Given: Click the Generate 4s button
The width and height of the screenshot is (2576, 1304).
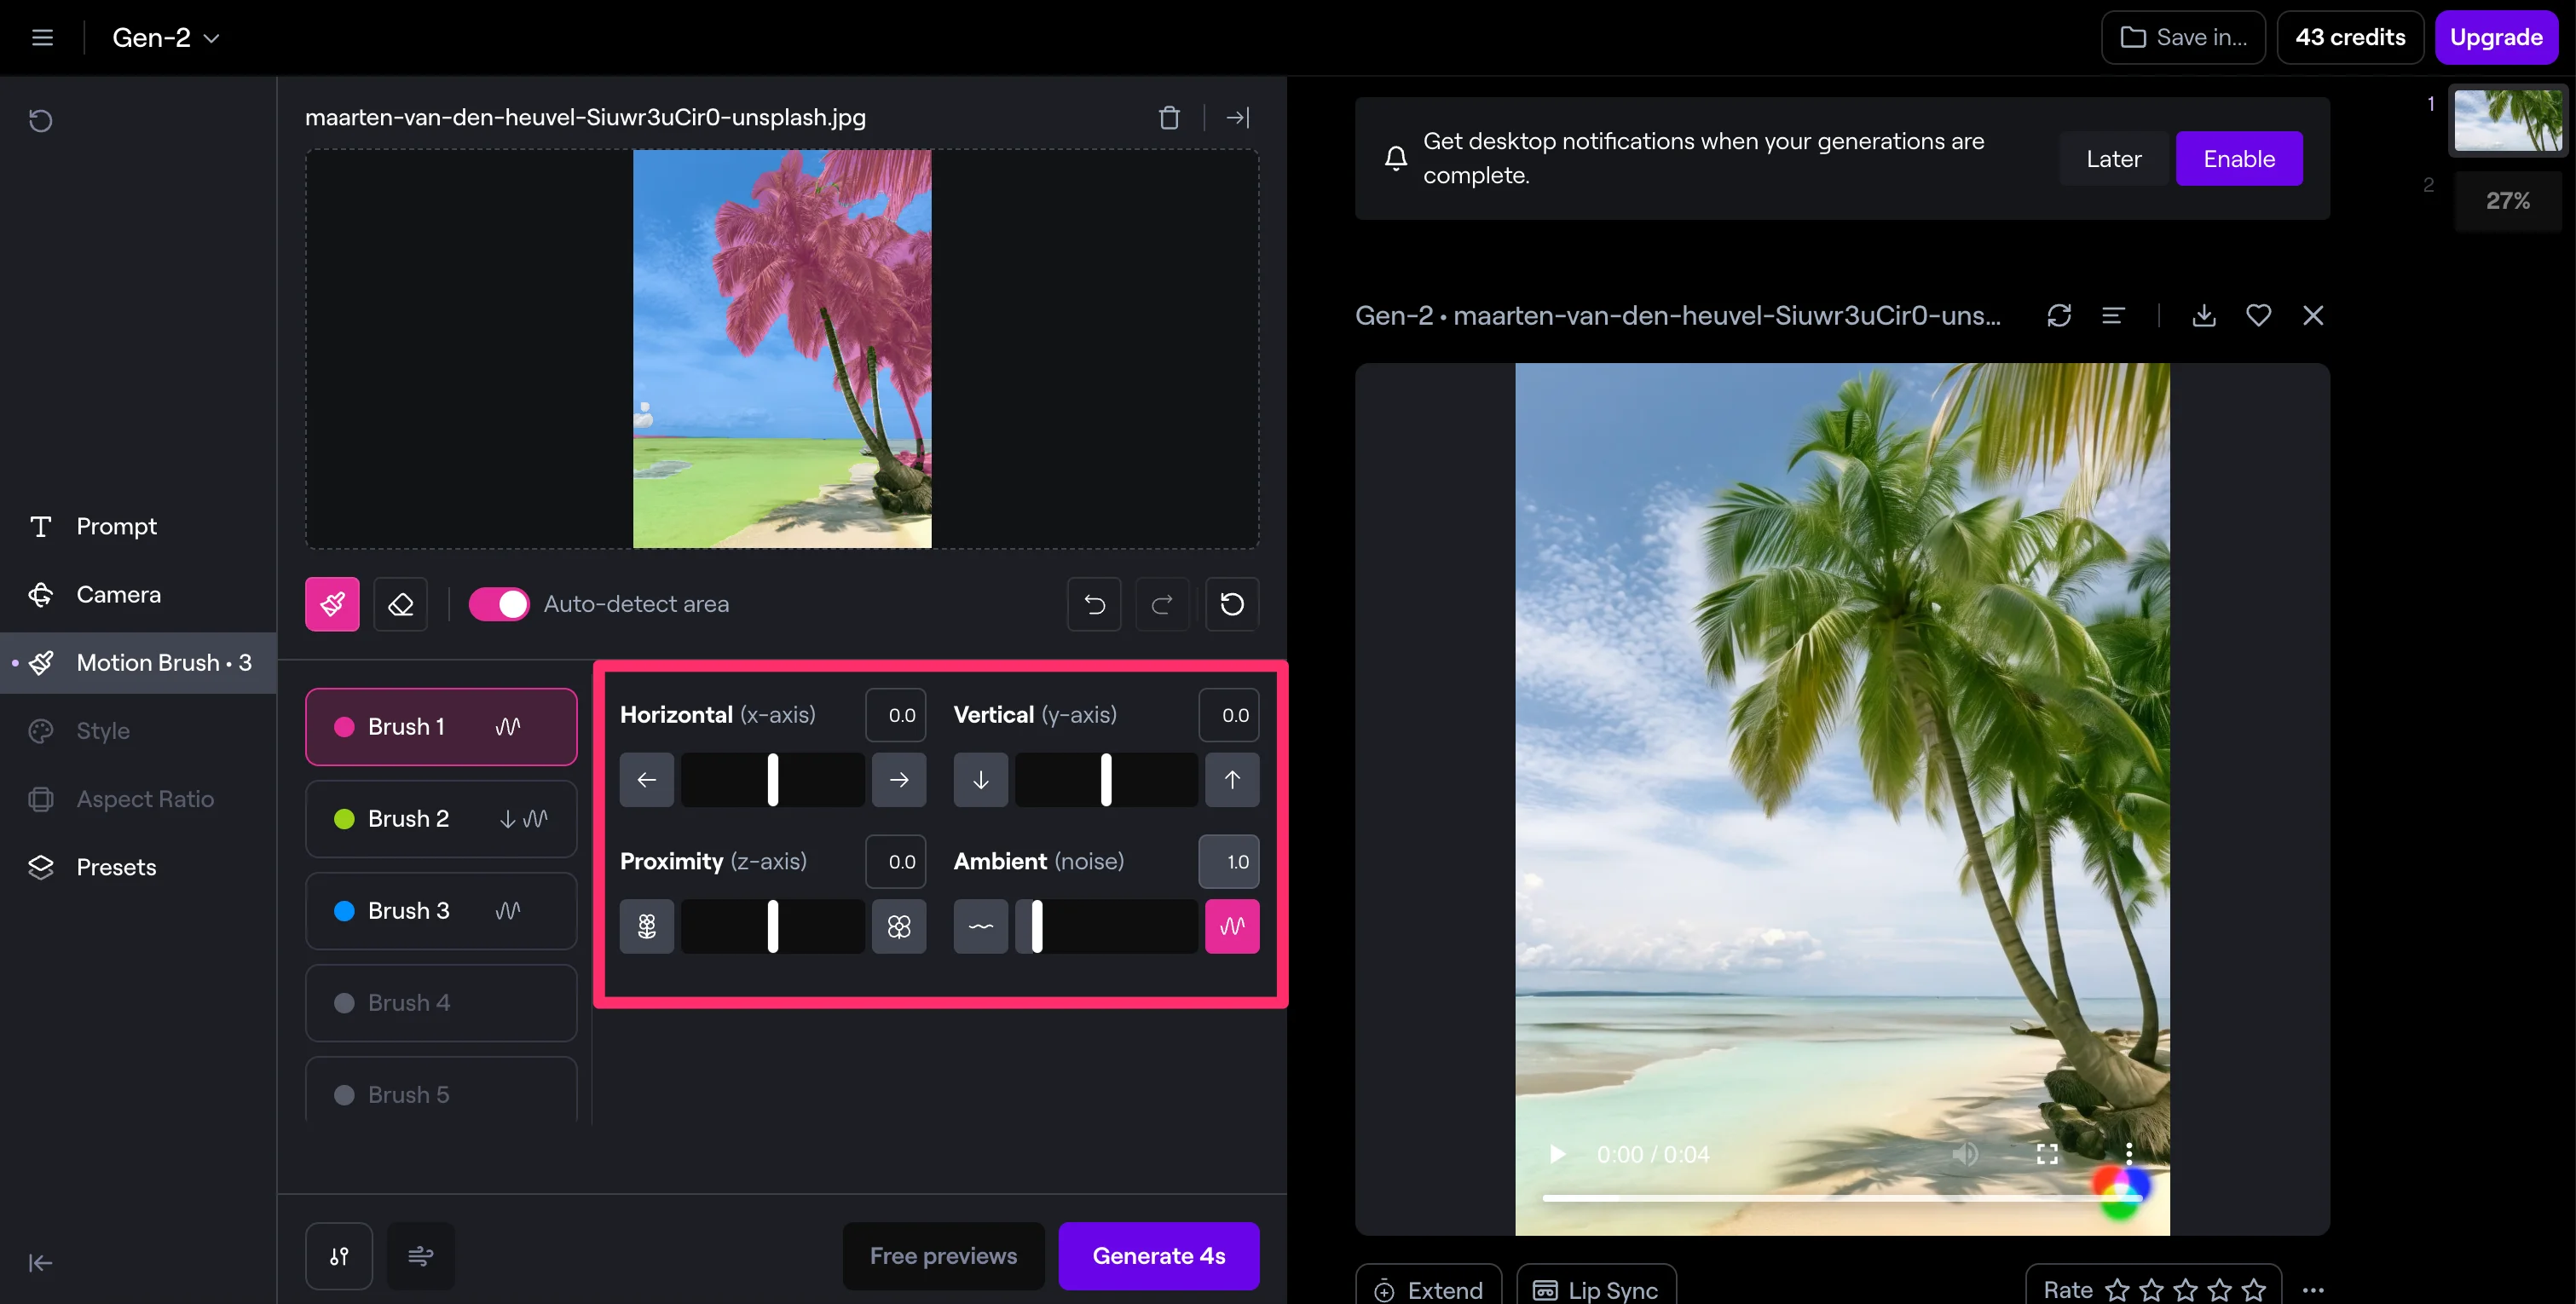Looking at the screenshot, I should [1158, 1256].
